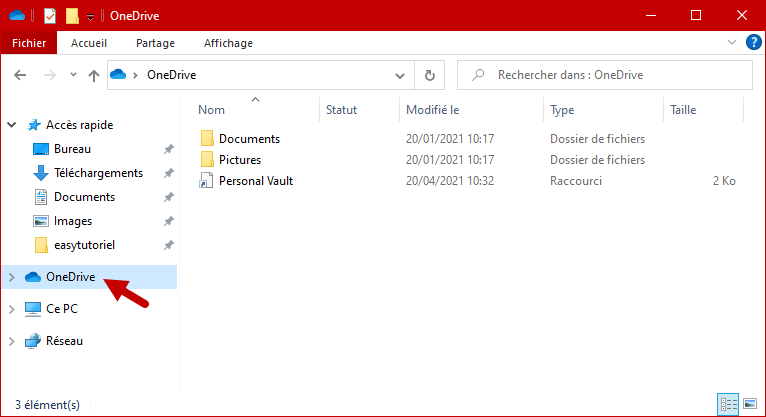
Task: Open the blue Help question mark icon
Action: (x=753, y=42)
